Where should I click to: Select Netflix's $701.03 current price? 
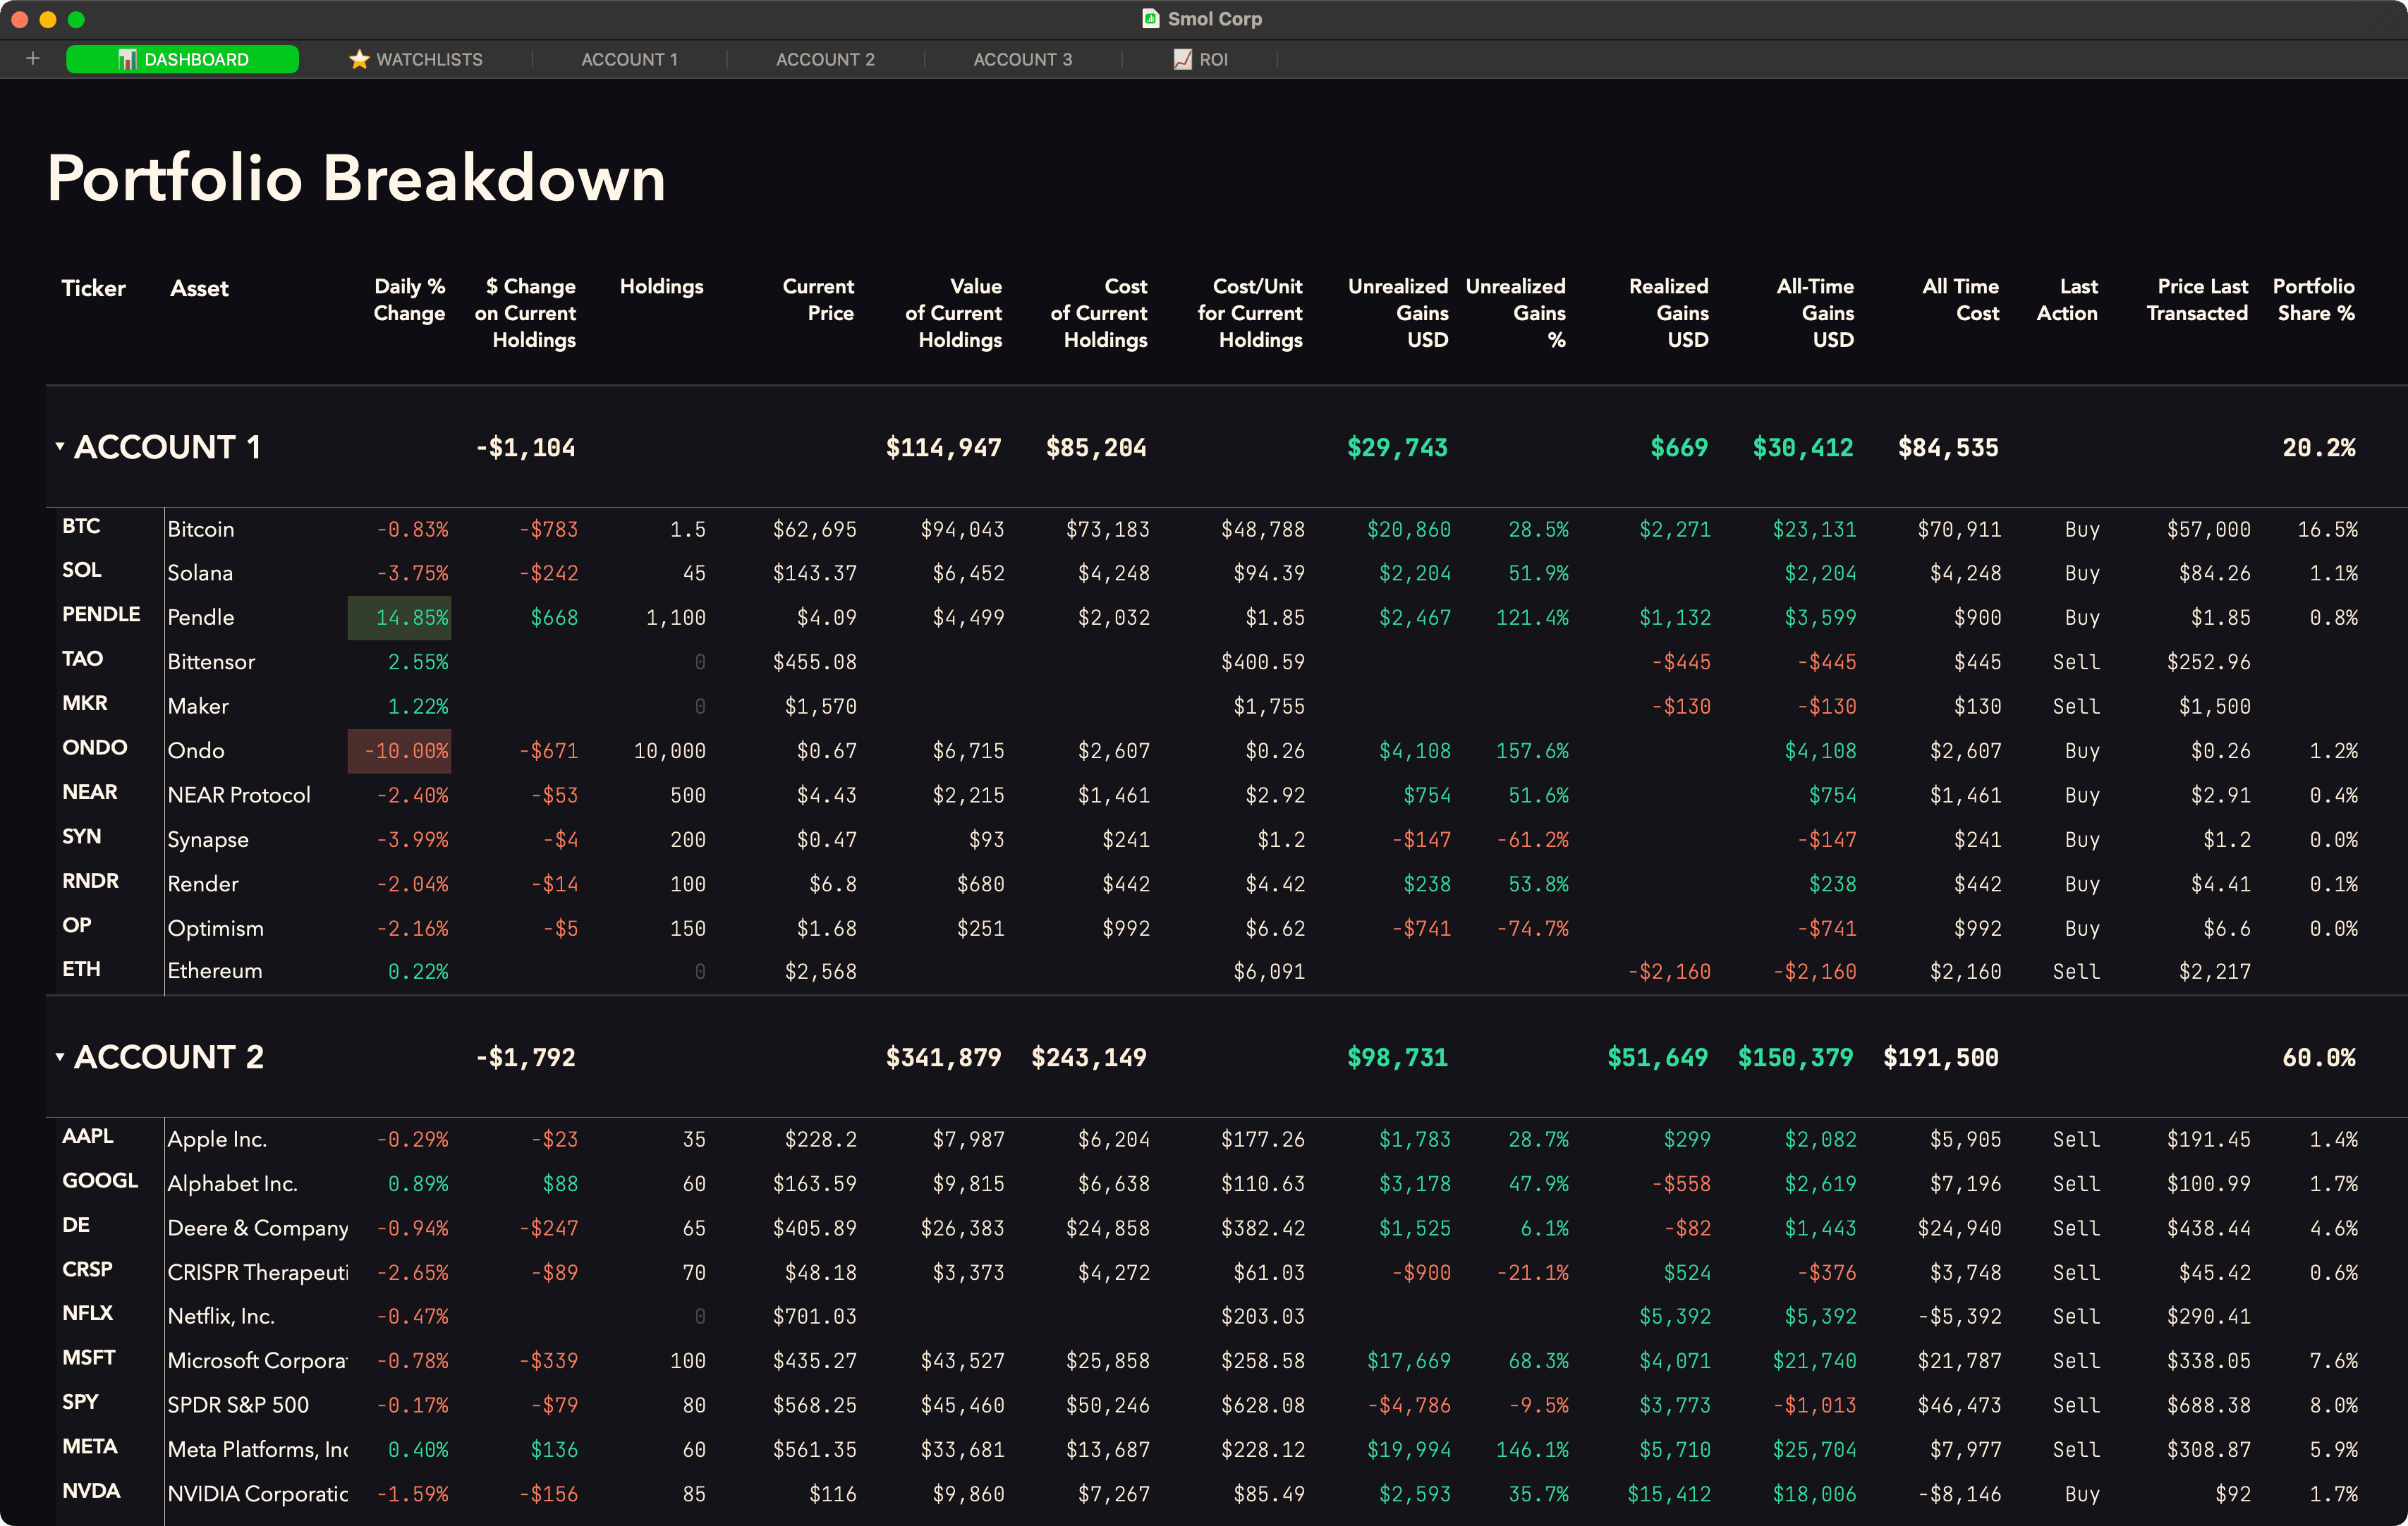814,1316
